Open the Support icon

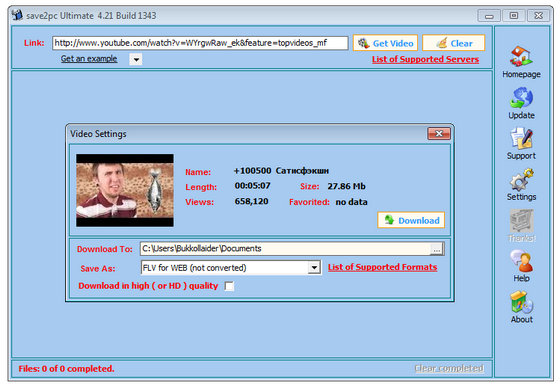click(521, 138)
